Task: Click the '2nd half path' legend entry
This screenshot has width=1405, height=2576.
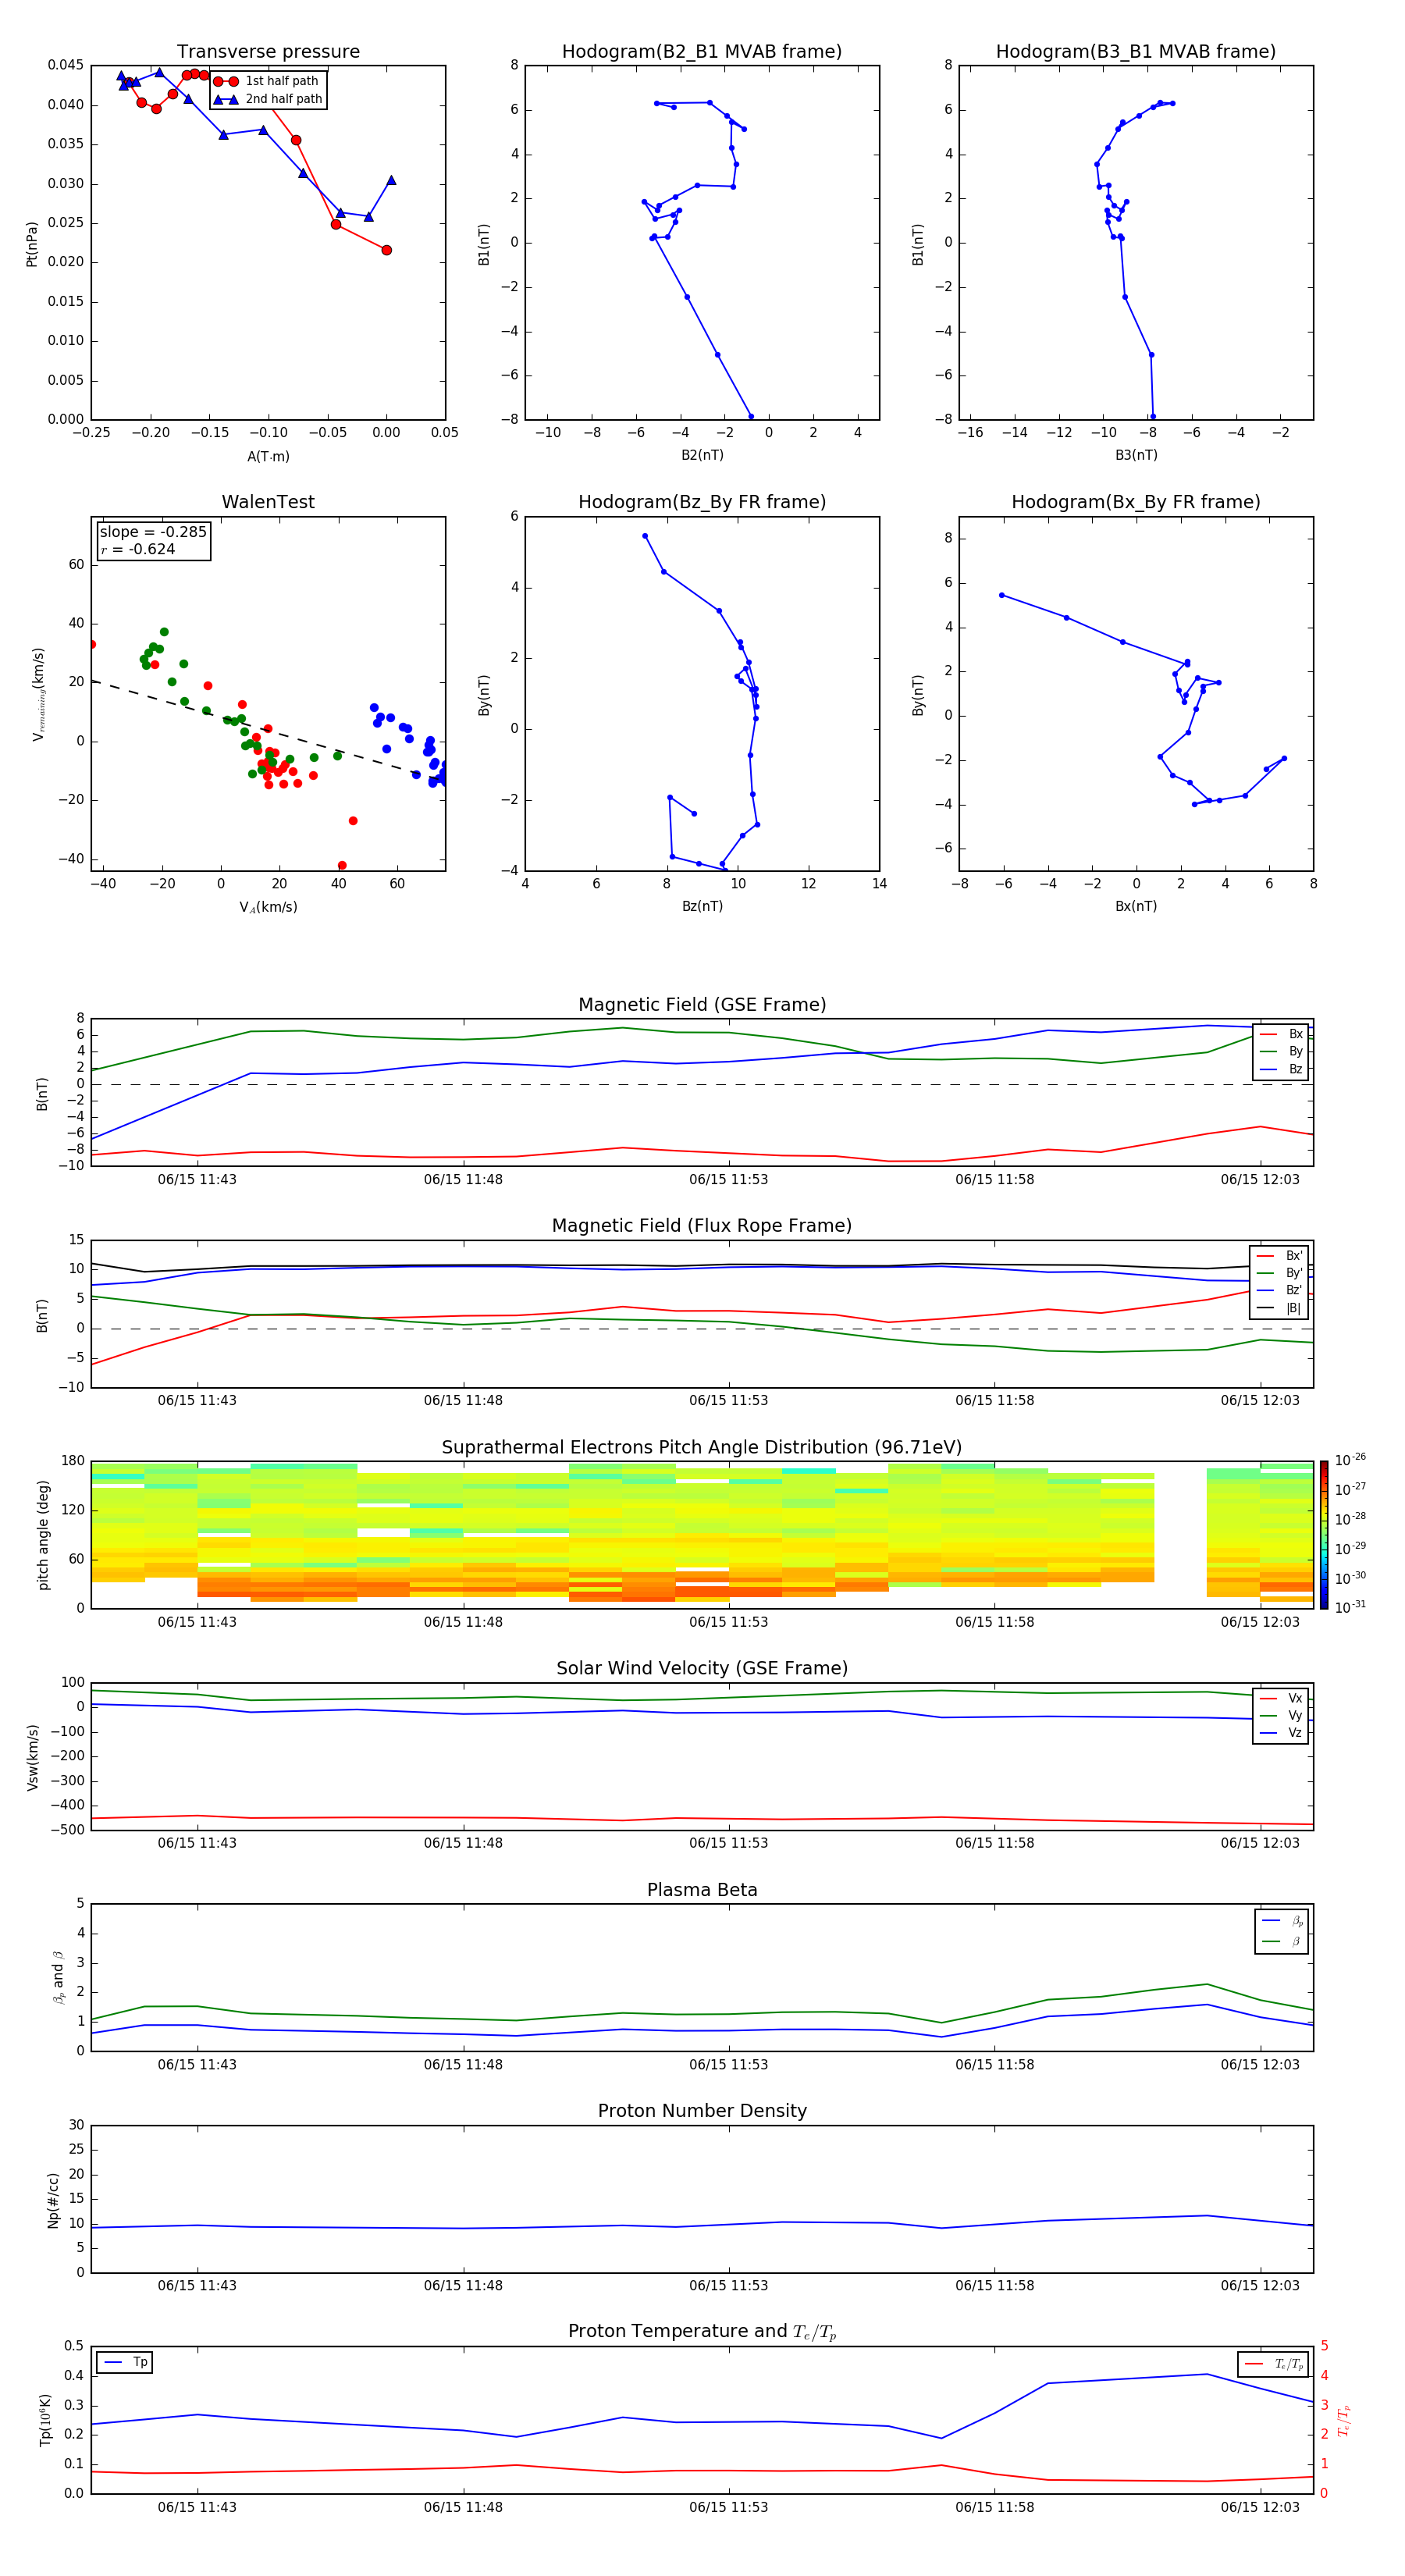Action: coord(267,99)
